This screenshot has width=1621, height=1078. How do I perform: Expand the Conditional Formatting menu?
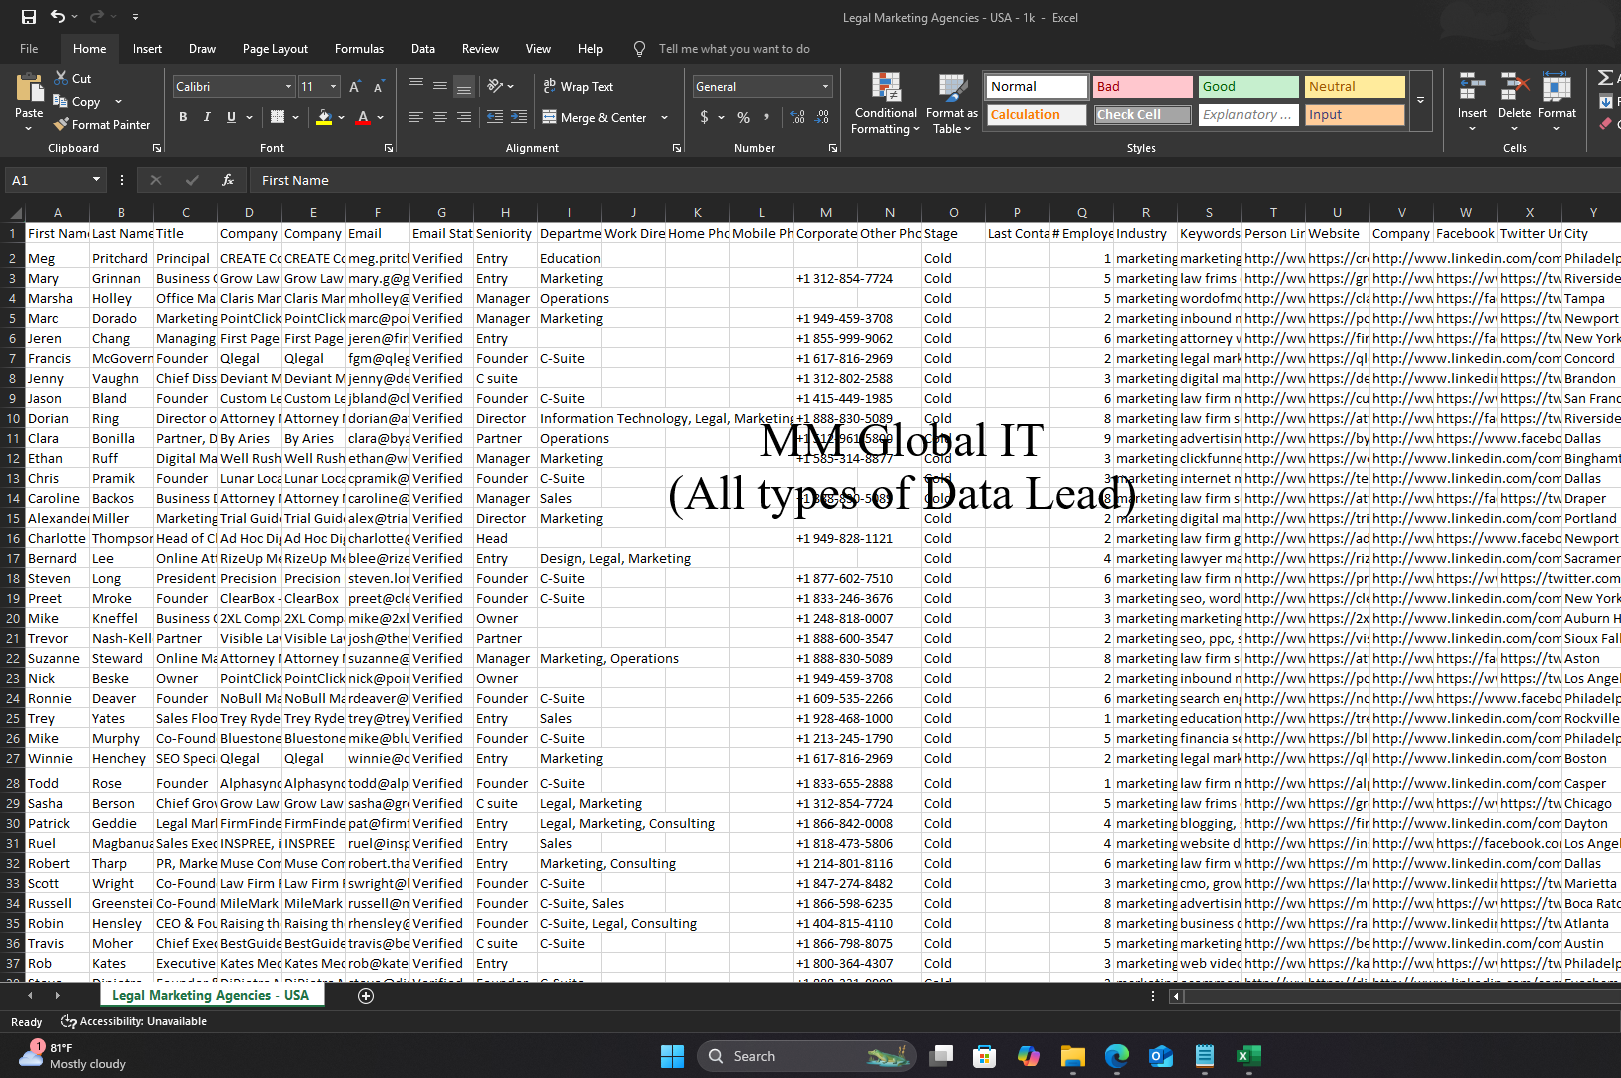tap(885, 103)
